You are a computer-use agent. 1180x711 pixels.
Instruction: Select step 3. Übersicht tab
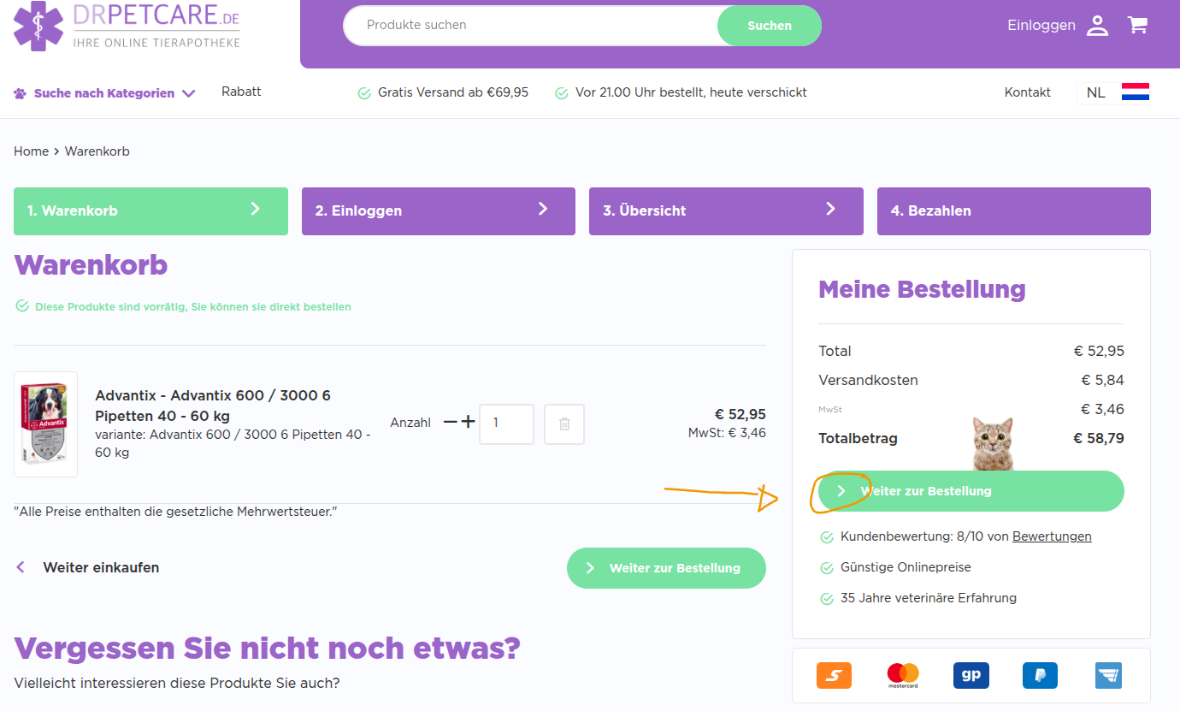pyautogui.click(x=725, y=211)
